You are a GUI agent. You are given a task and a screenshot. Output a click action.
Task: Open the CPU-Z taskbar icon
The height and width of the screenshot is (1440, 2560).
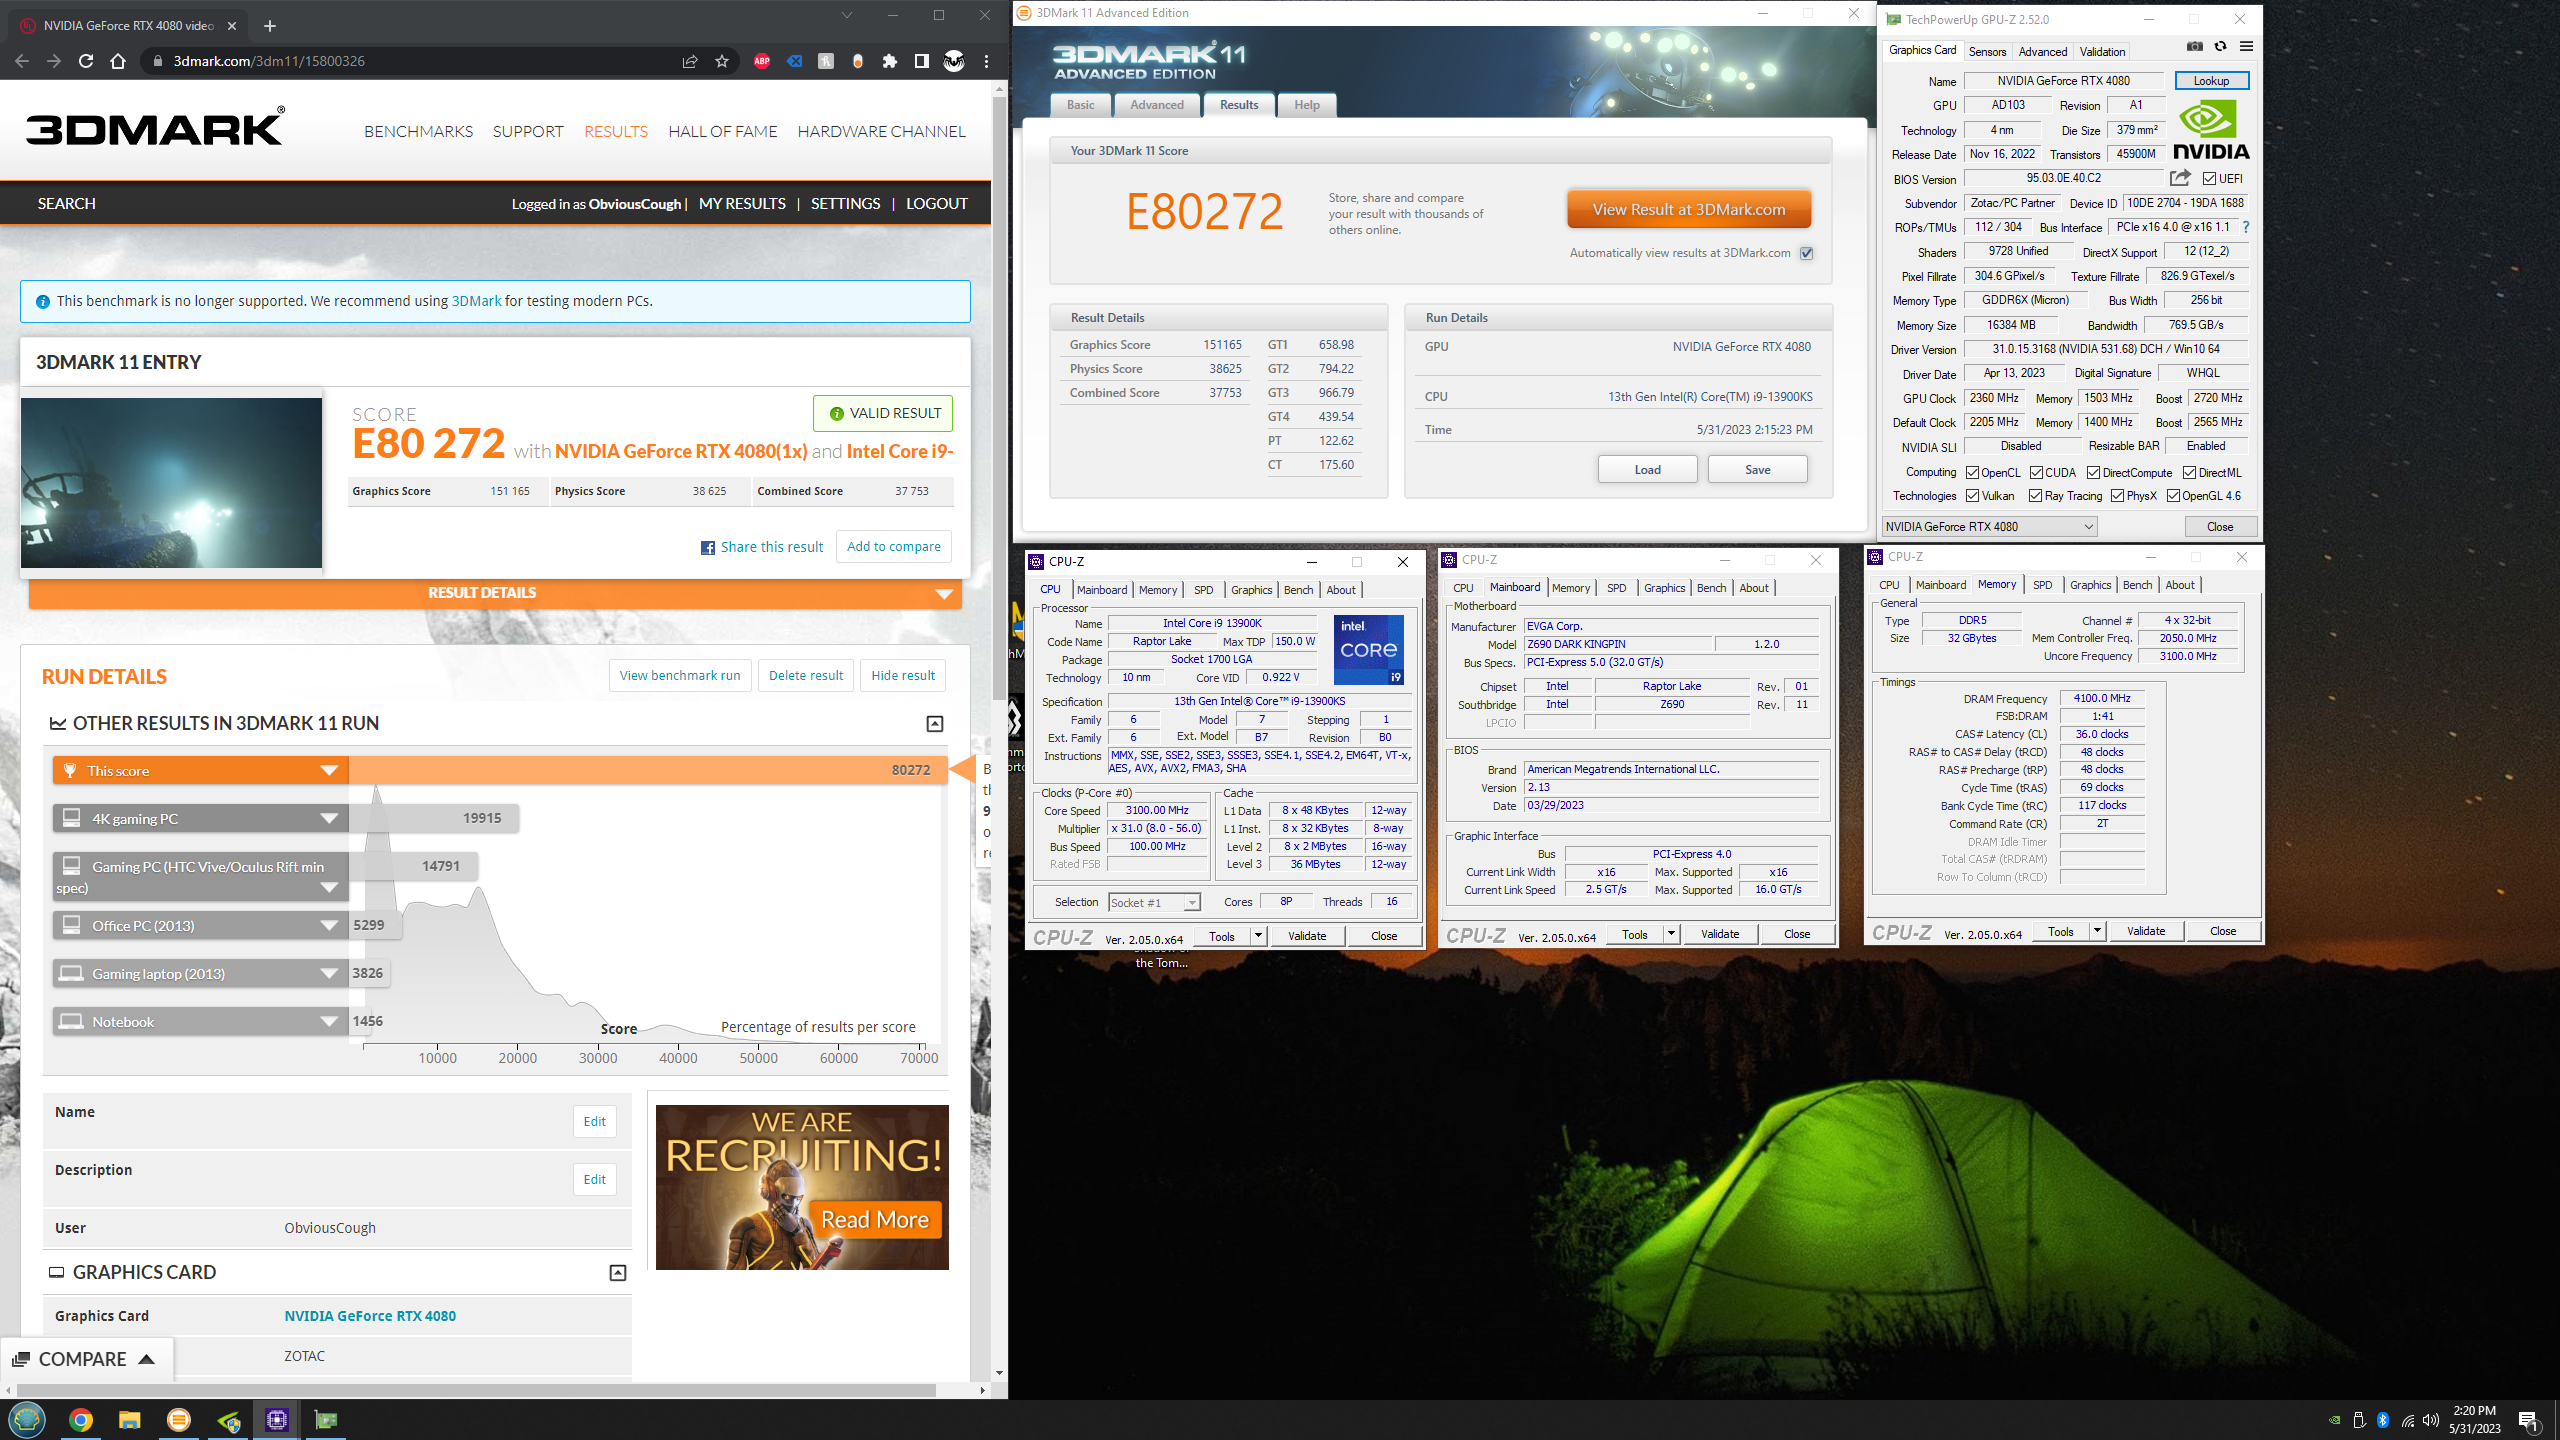(x=277, y=1419)
